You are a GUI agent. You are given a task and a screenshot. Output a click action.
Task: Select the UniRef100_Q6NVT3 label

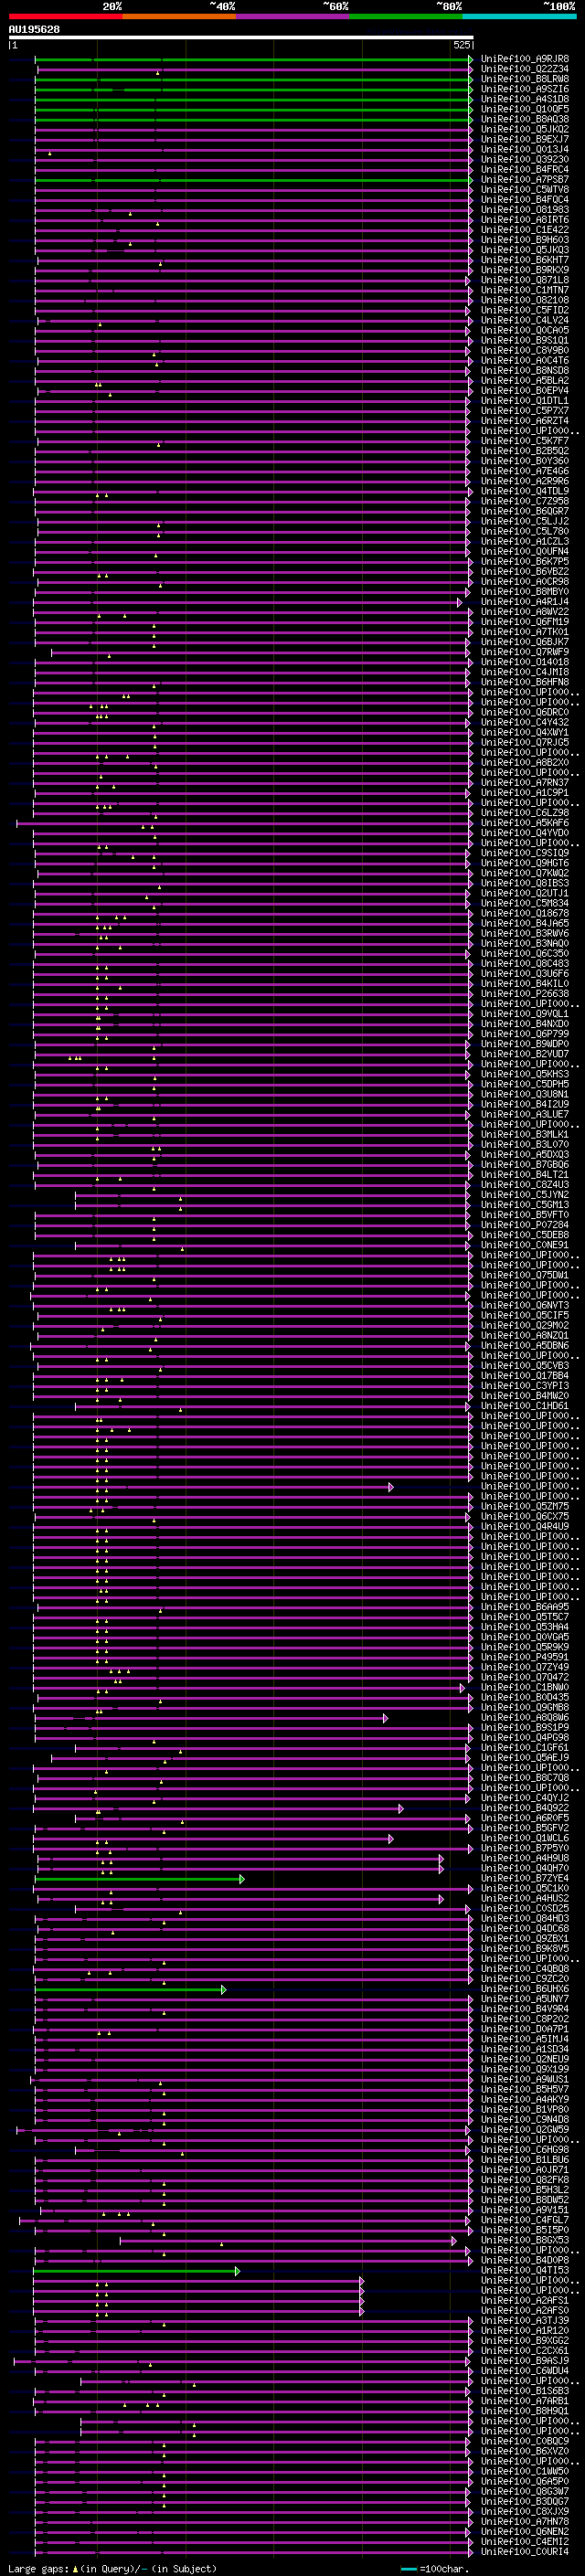click(525, 1306)
